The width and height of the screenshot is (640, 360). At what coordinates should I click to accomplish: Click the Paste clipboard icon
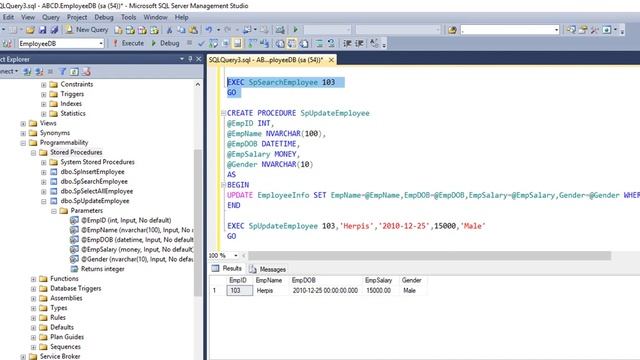[x=193, y=30]
